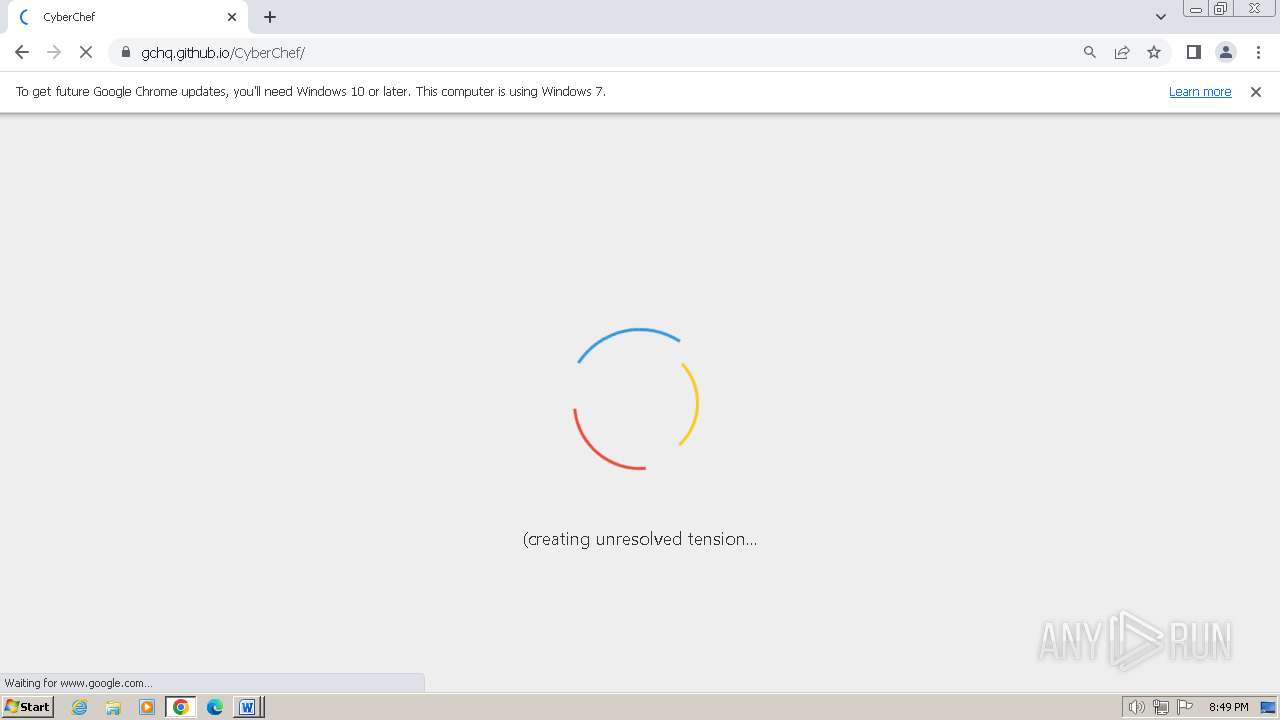
Task: Click the system clock showing 8:49 PM
Action: point(1228,707)
